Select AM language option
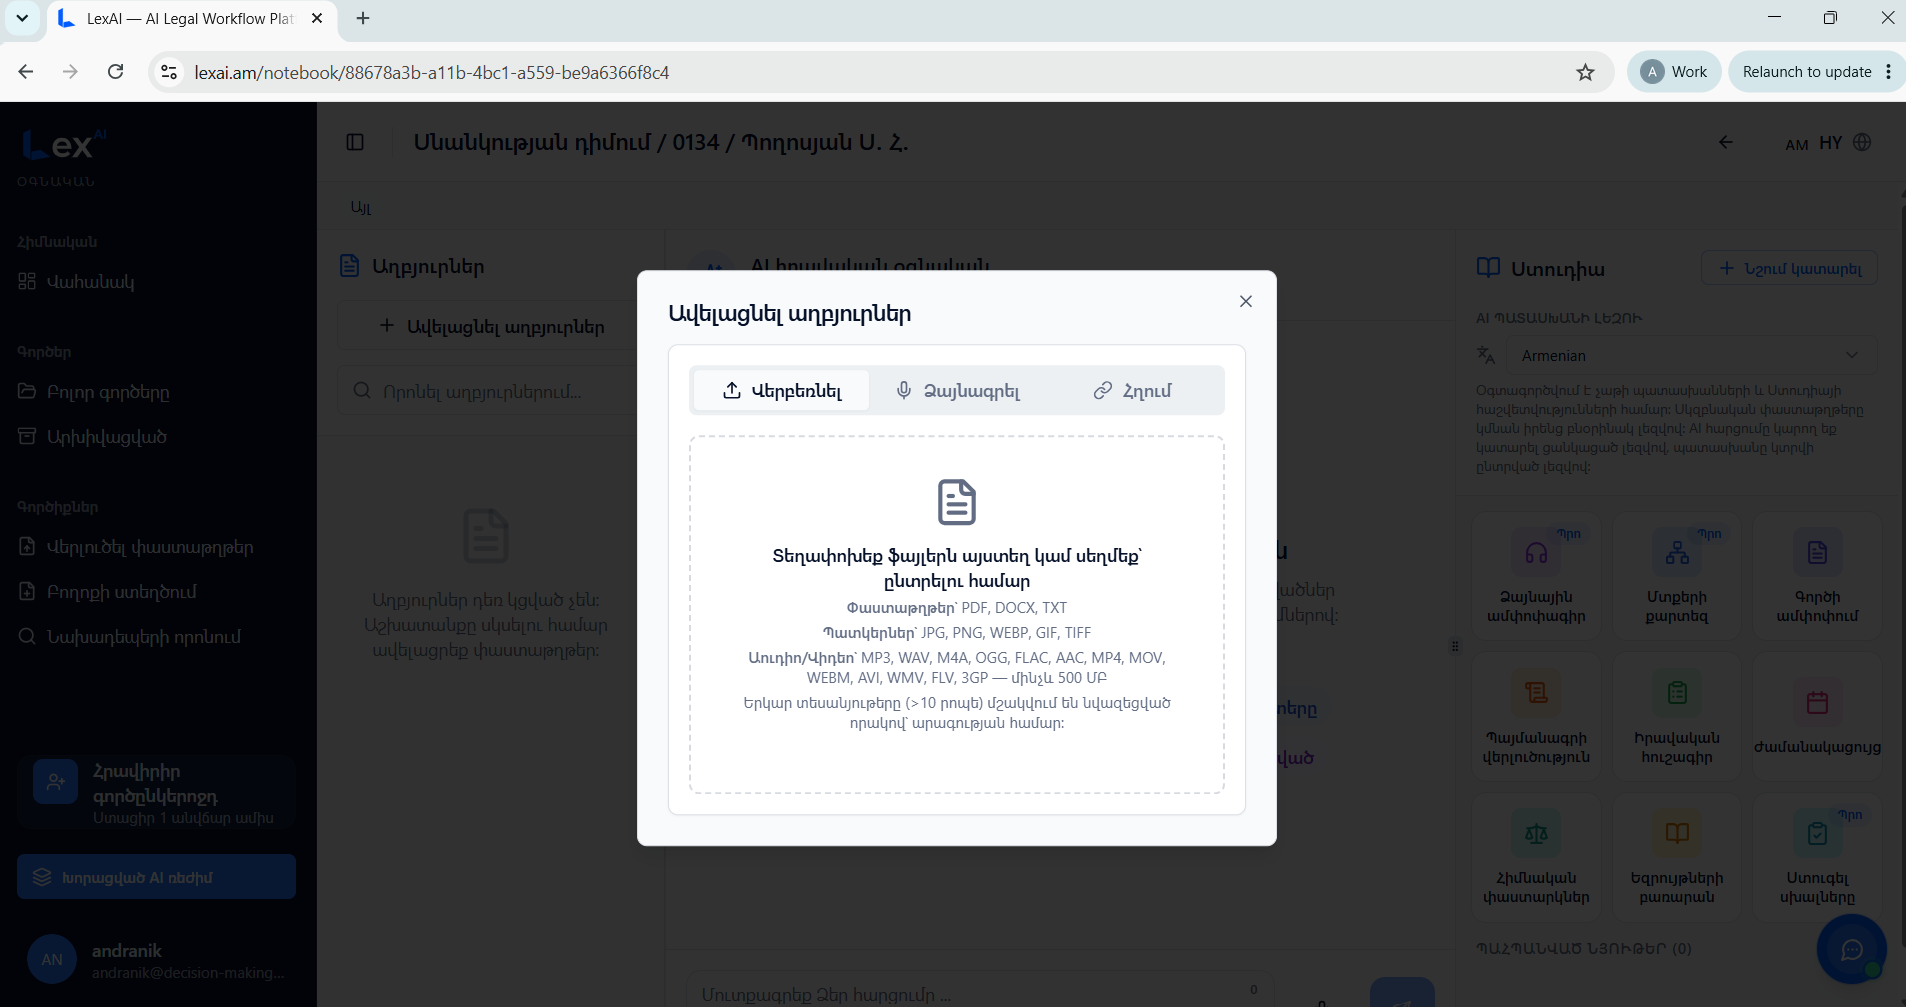Image resolution: width=1906 pixels, height=1007 pixels. click(1796, 144)
